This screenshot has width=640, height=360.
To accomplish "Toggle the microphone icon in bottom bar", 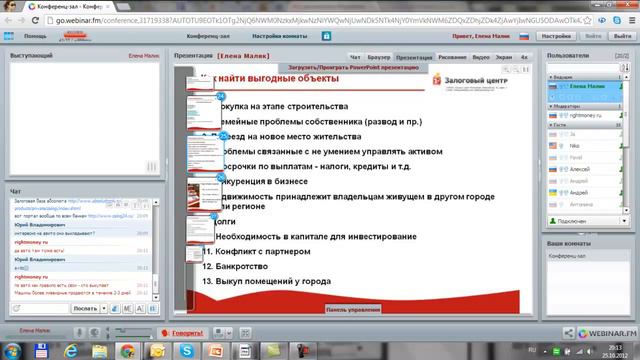I will click(x=80, y=333).
